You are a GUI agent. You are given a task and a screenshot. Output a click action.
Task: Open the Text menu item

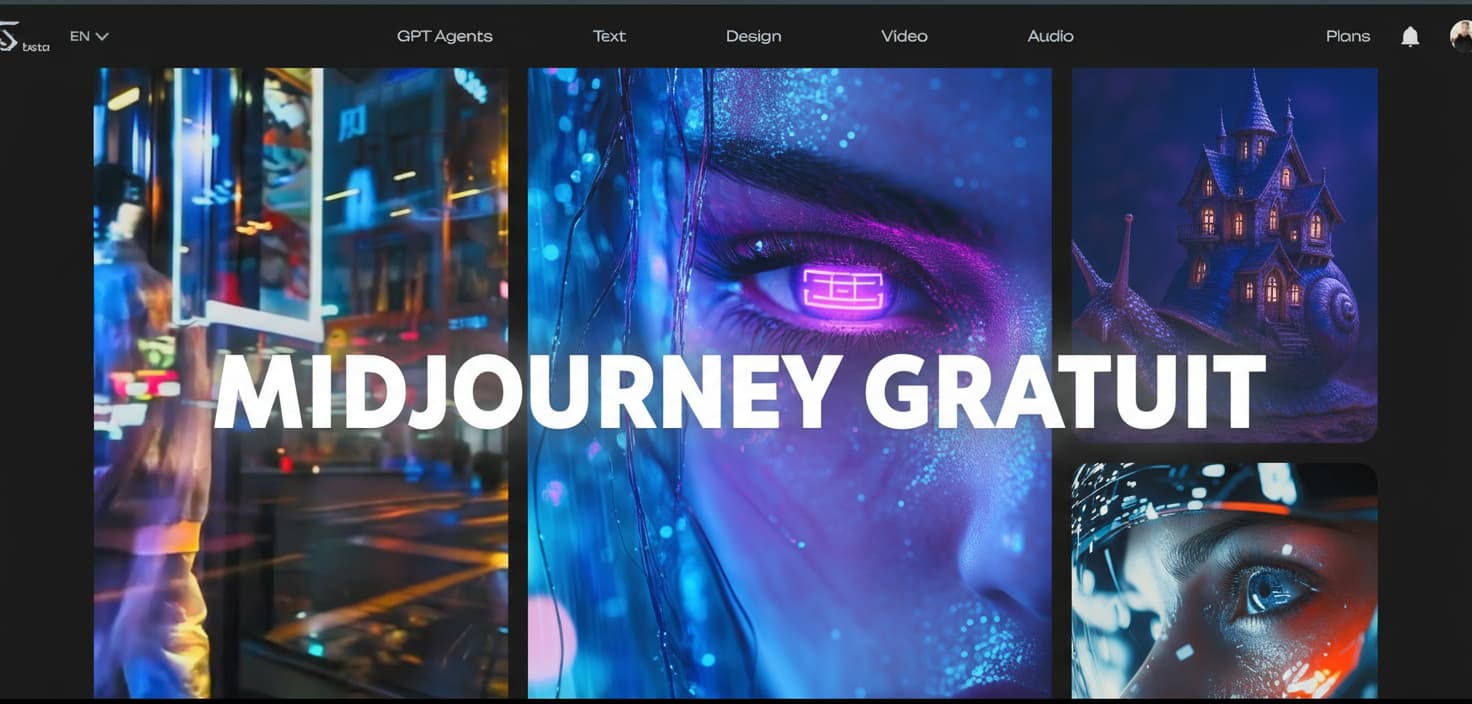[609, 36]
